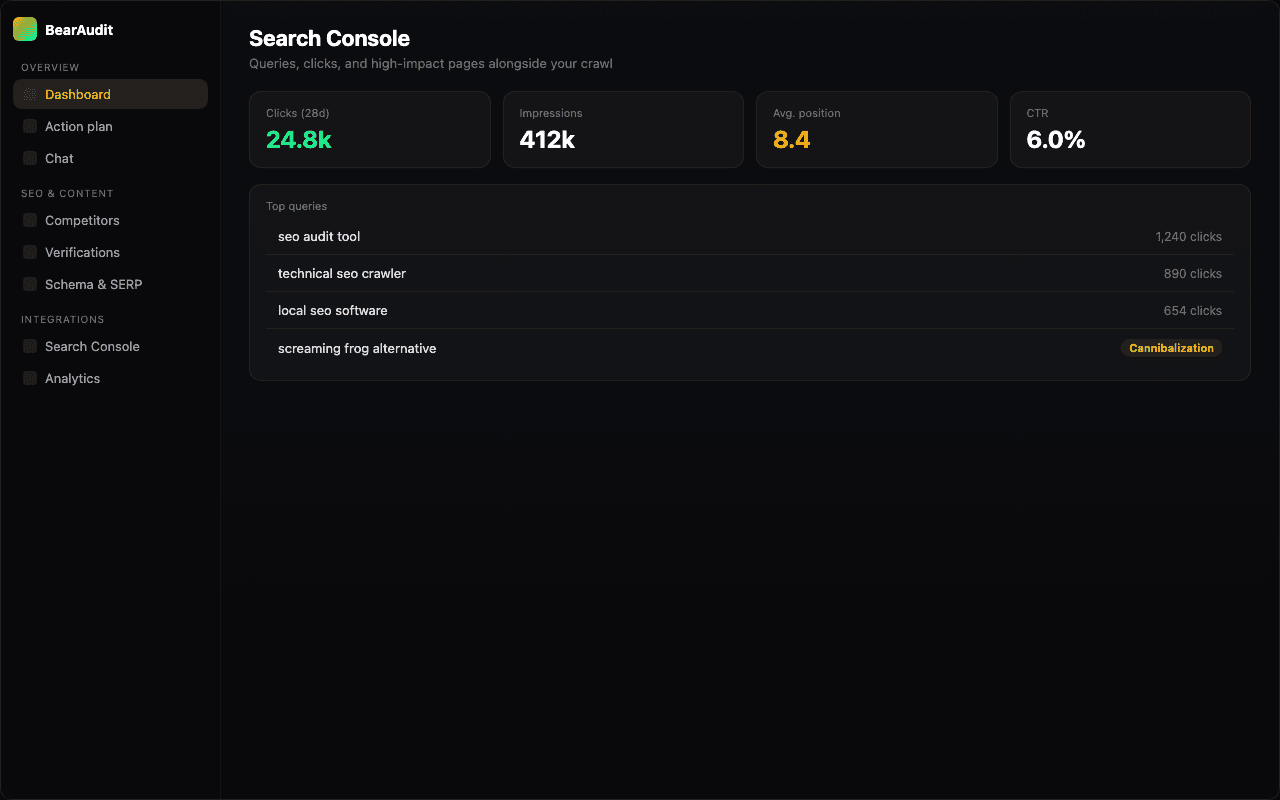Click the icon beside Competitors
This screenshot has width=1280, height=800.
click(30, 220)
